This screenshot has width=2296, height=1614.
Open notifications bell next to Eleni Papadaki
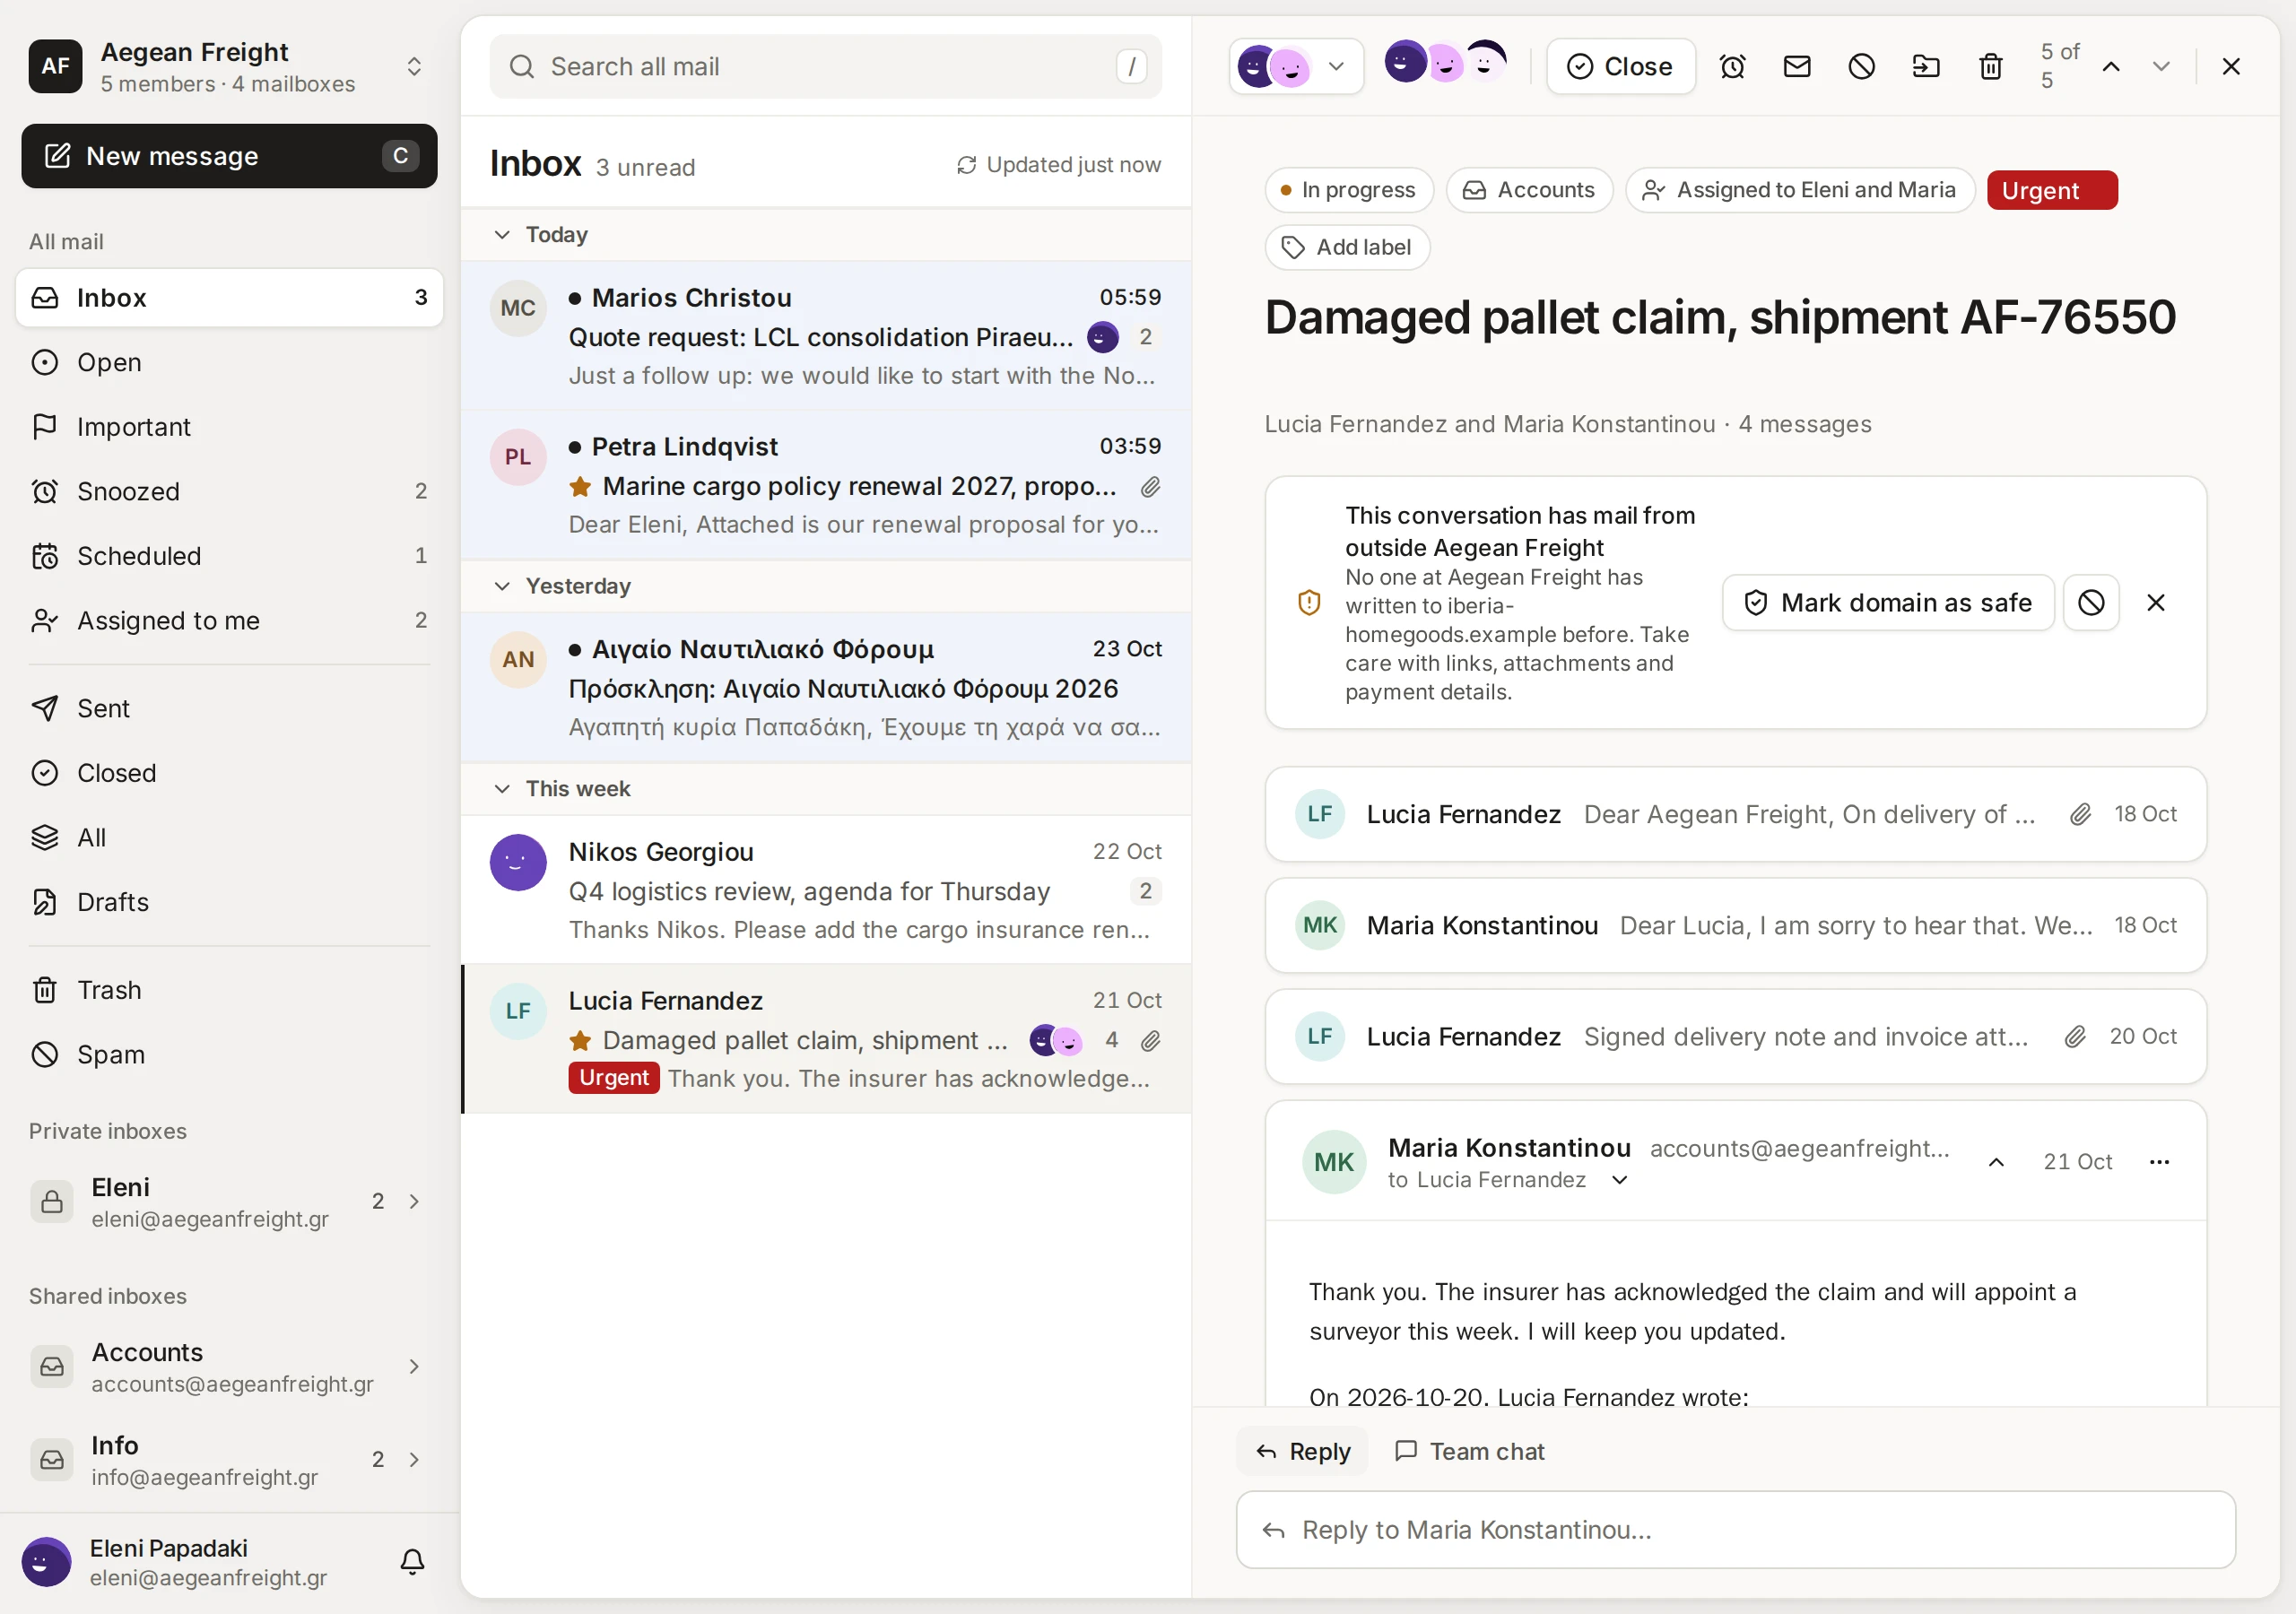(x=412, y=1562)
